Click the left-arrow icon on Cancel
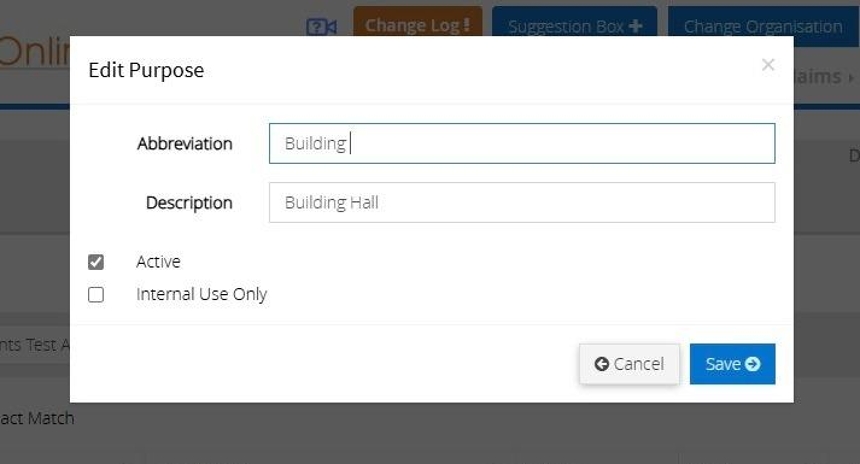 click(601, 364)
